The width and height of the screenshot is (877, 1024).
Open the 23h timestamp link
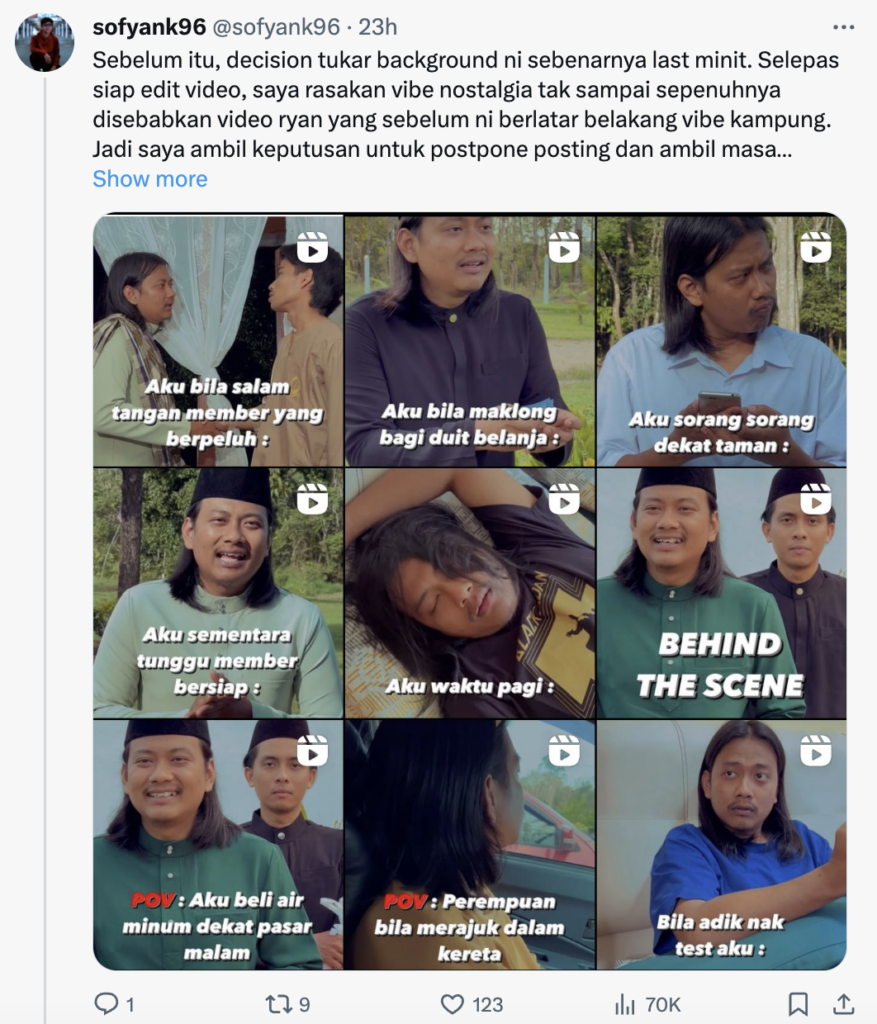377,27
